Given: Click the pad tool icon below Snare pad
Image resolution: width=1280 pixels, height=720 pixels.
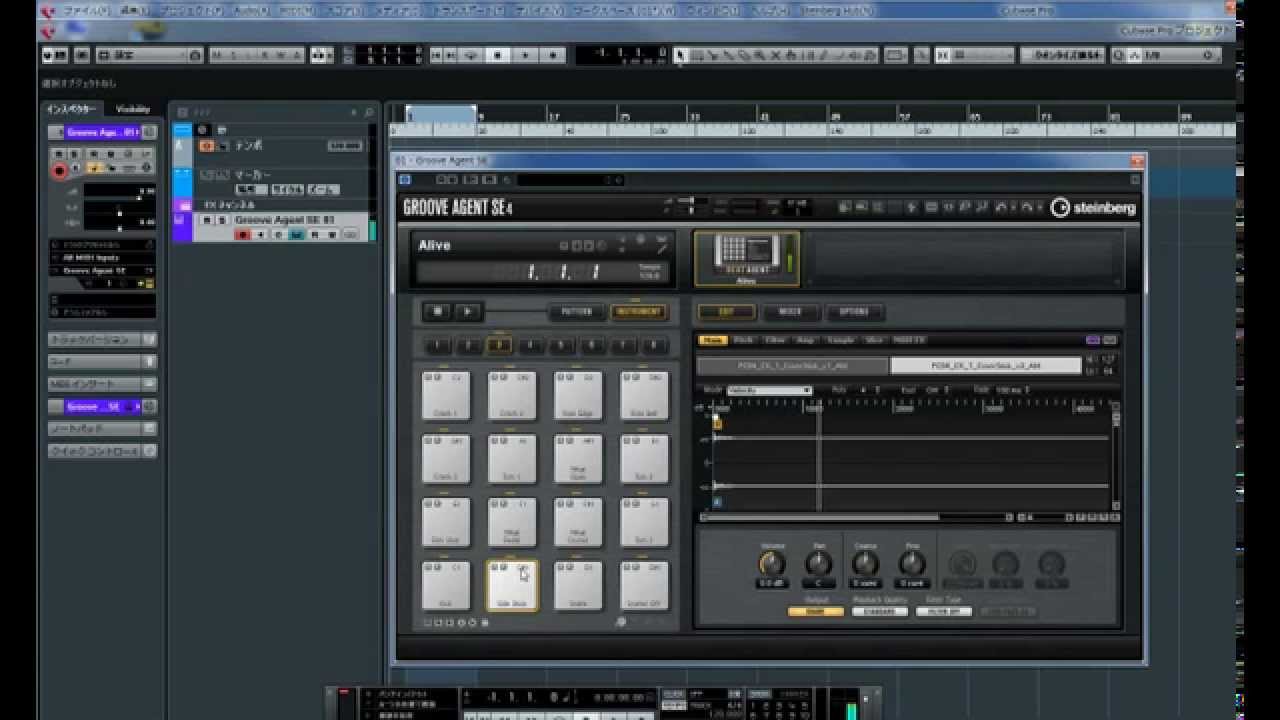Looking at the screenshot, I should 621,622.
